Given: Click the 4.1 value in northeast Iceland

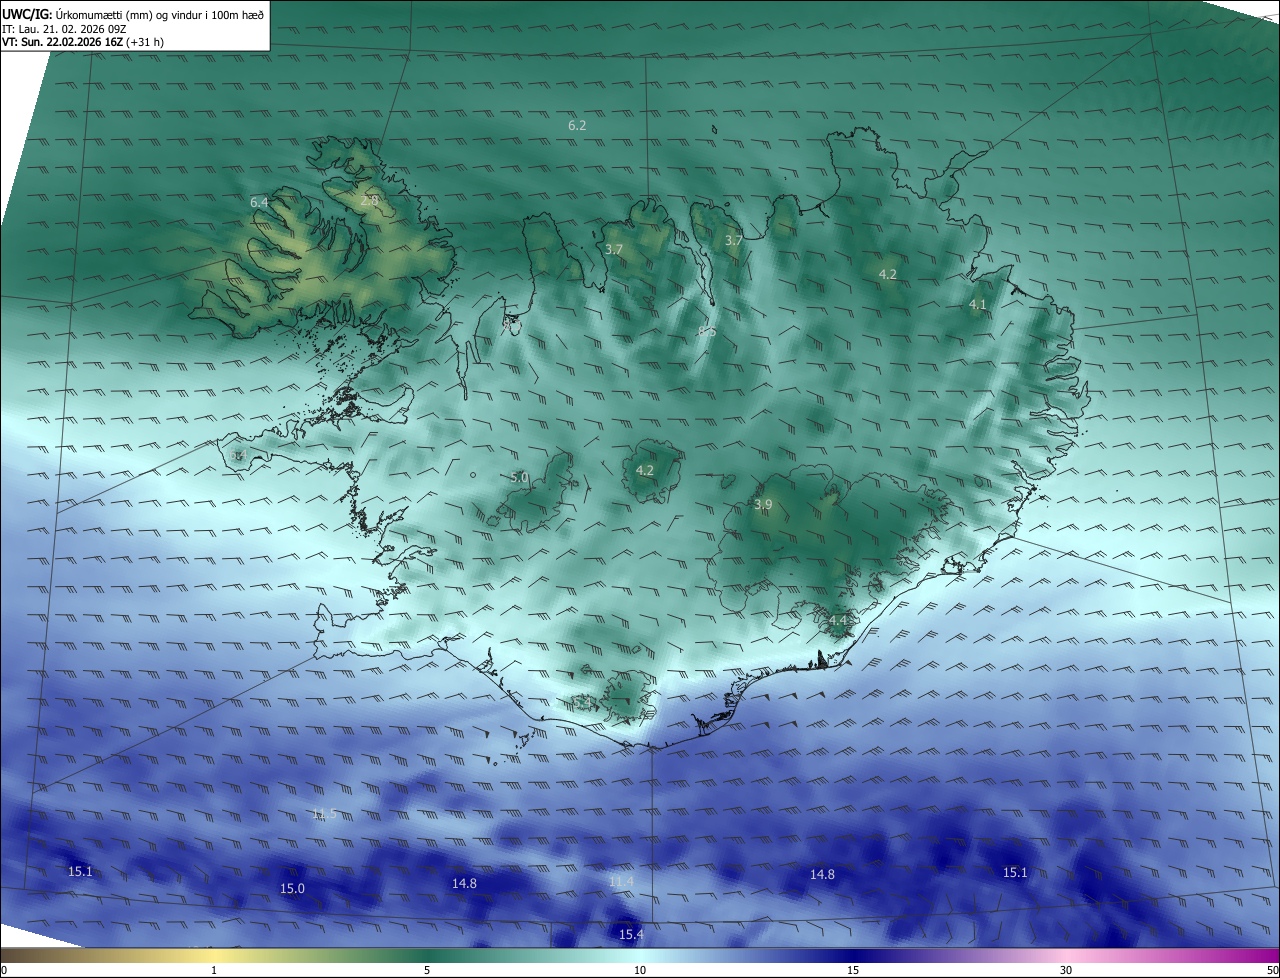Looking at the screenshot, I should (978, 304).
